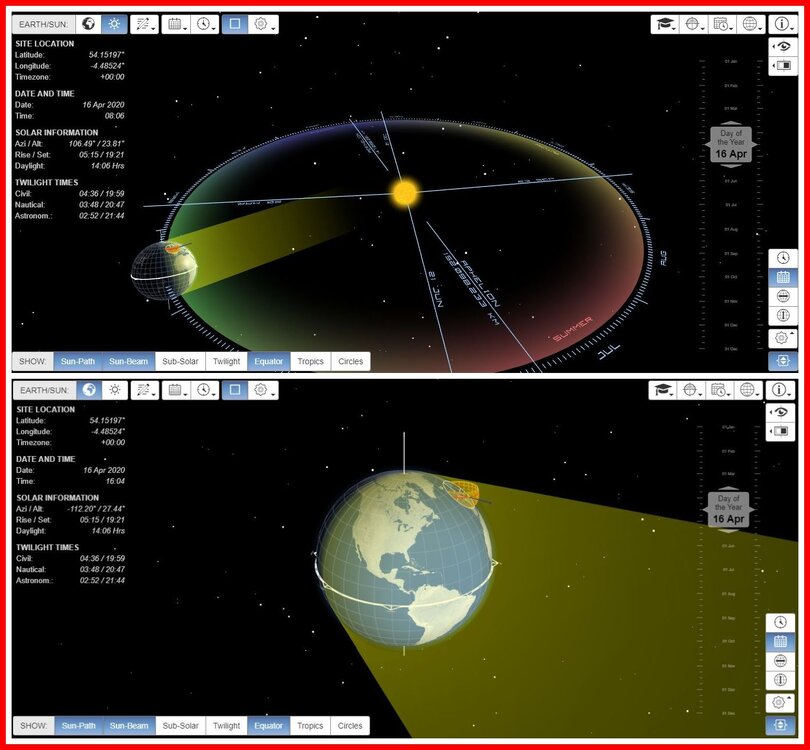Open the calendar date dropdown in the 08:06 toolbar

pos(176,24)
